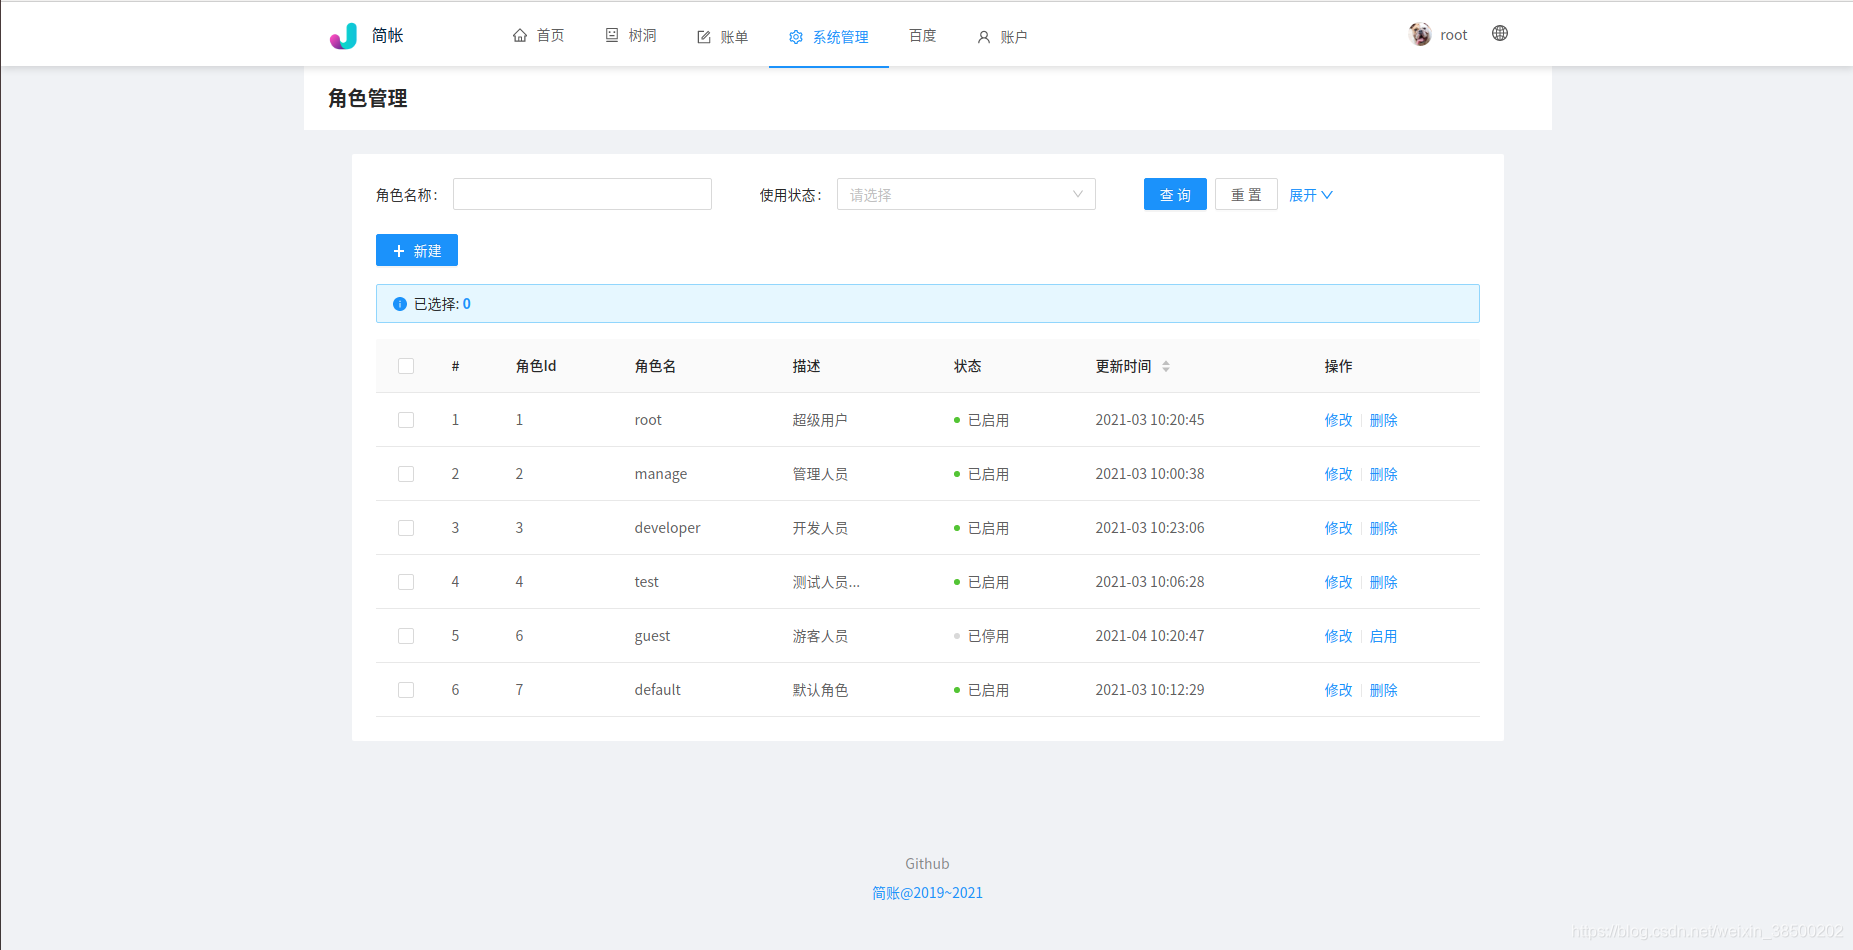Click 启用 for the guest role

click(x=1383, y=636)
